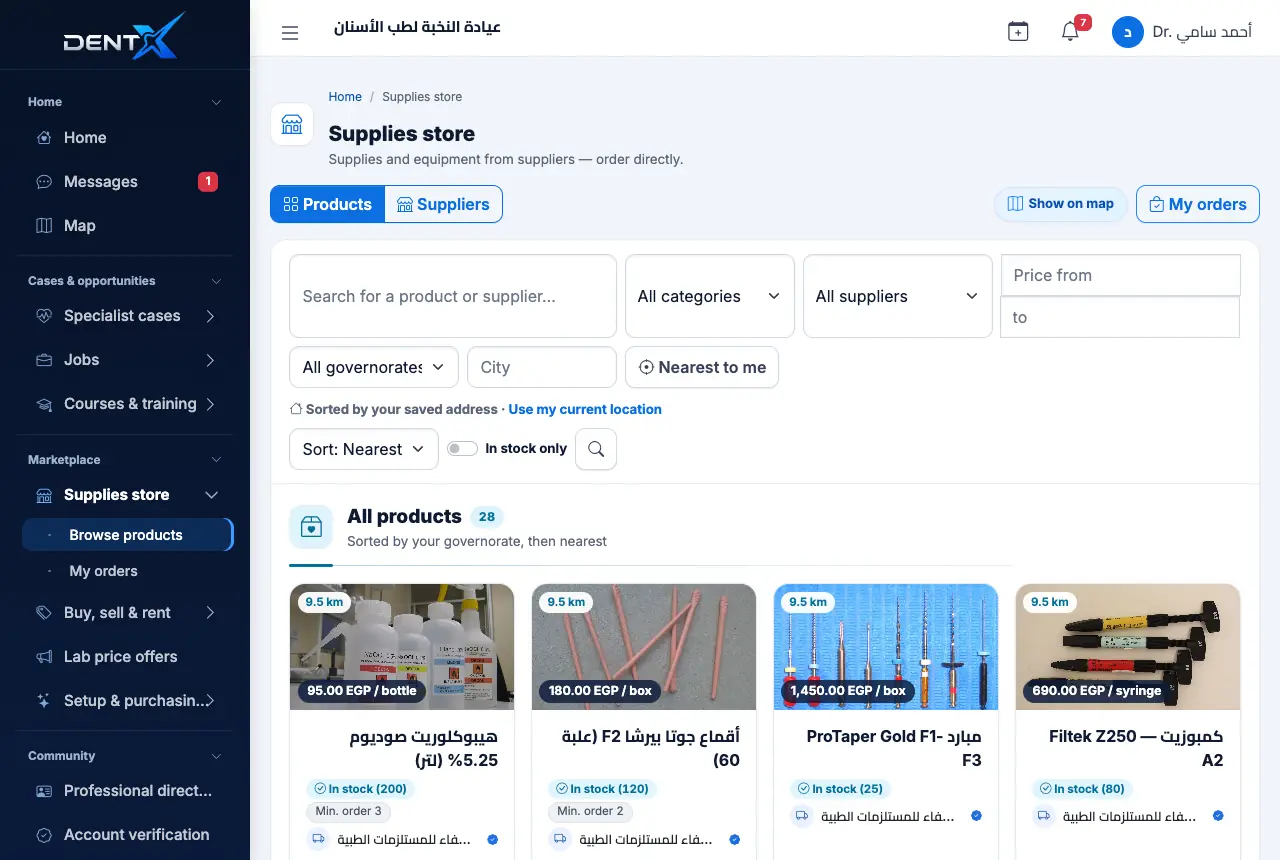Switch to the Suppliers tab
This screenshot has height=860, width=1280.
point(443,204)
